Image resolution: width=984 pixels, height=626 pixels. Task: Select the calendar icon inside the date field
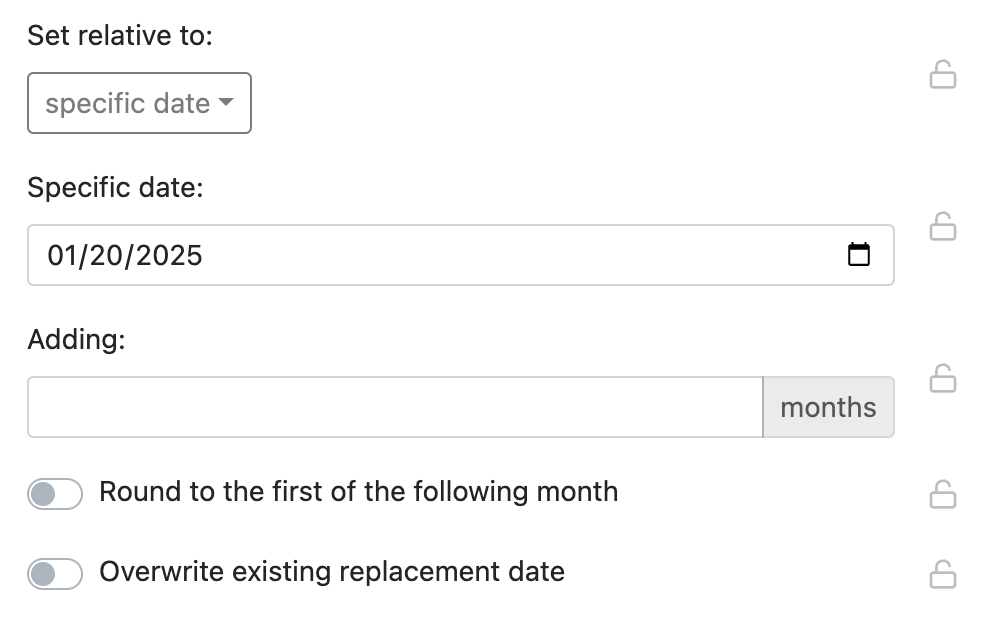[x=860, y=255]
